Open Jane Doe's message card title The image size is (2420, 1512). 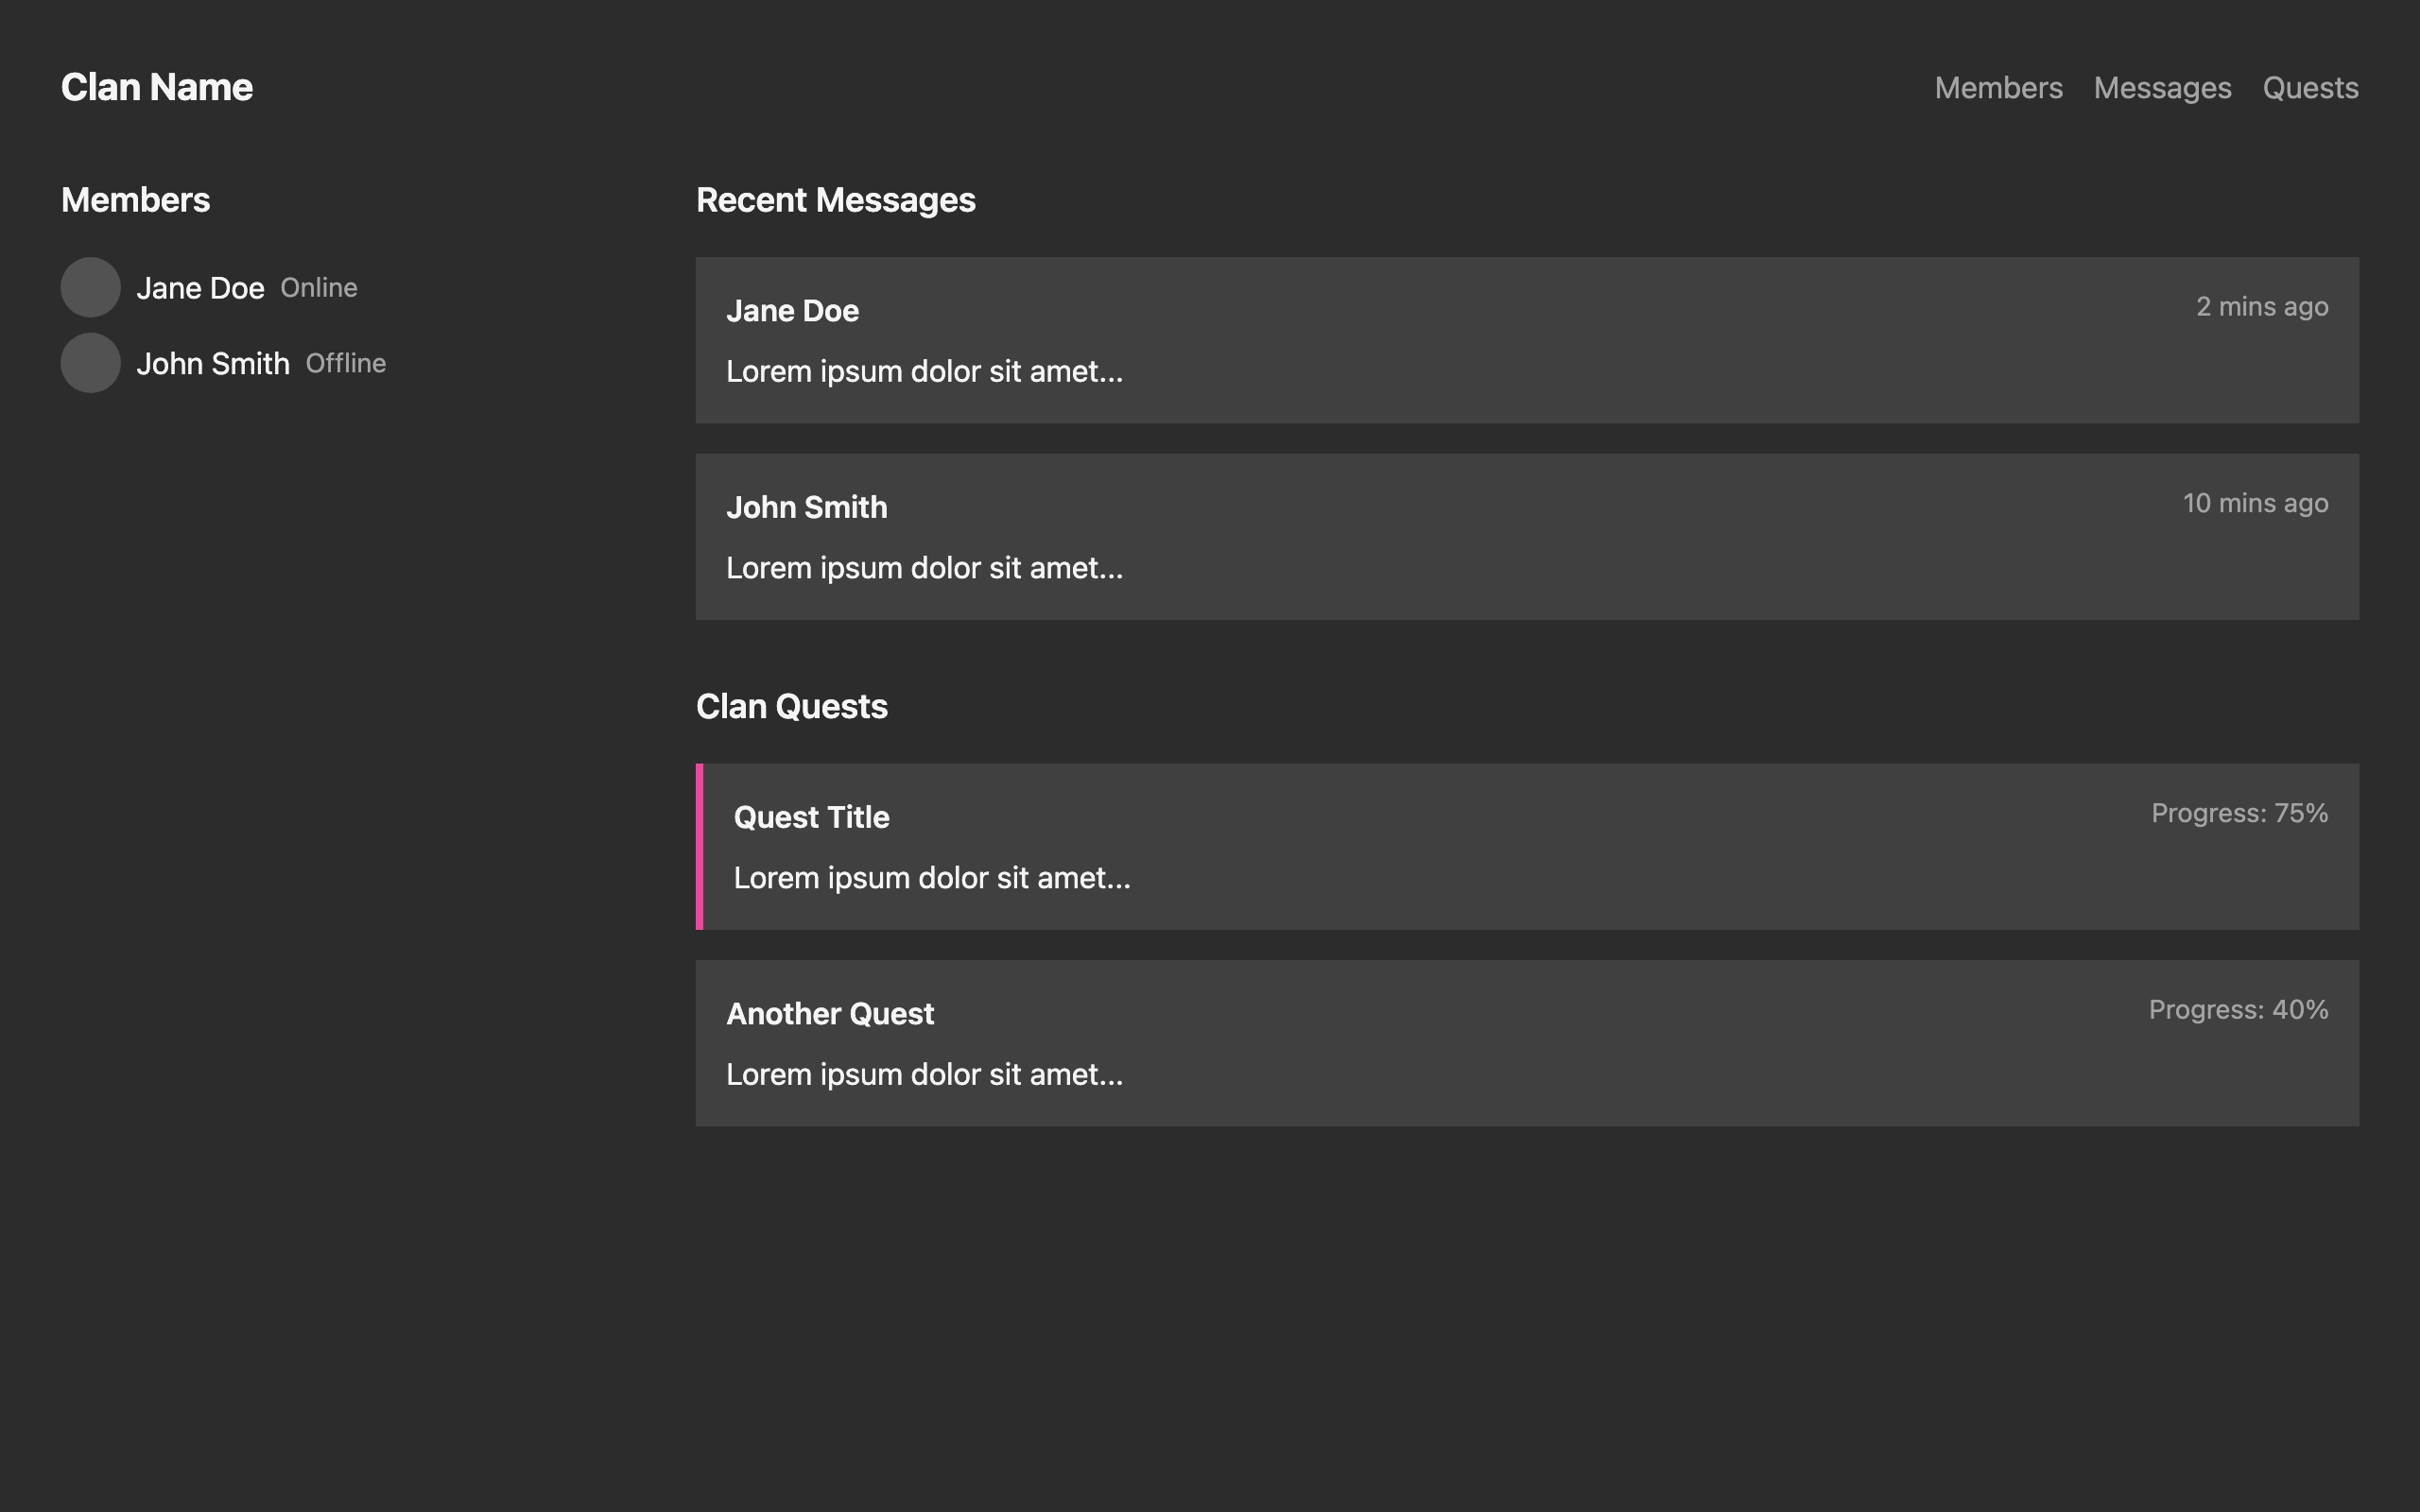pos(792,311)
